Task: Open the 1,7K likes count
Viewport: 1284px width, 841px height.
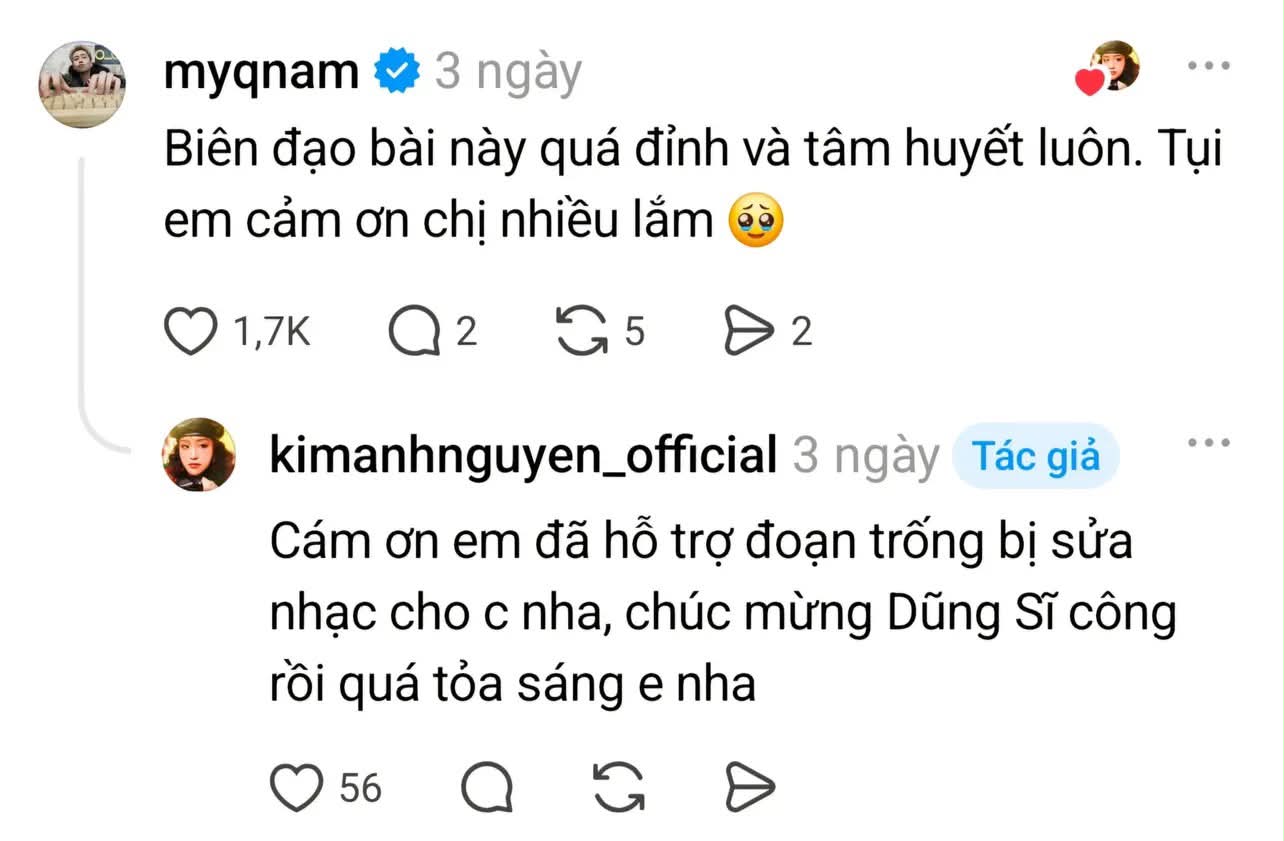Action: tap(272, 333)
